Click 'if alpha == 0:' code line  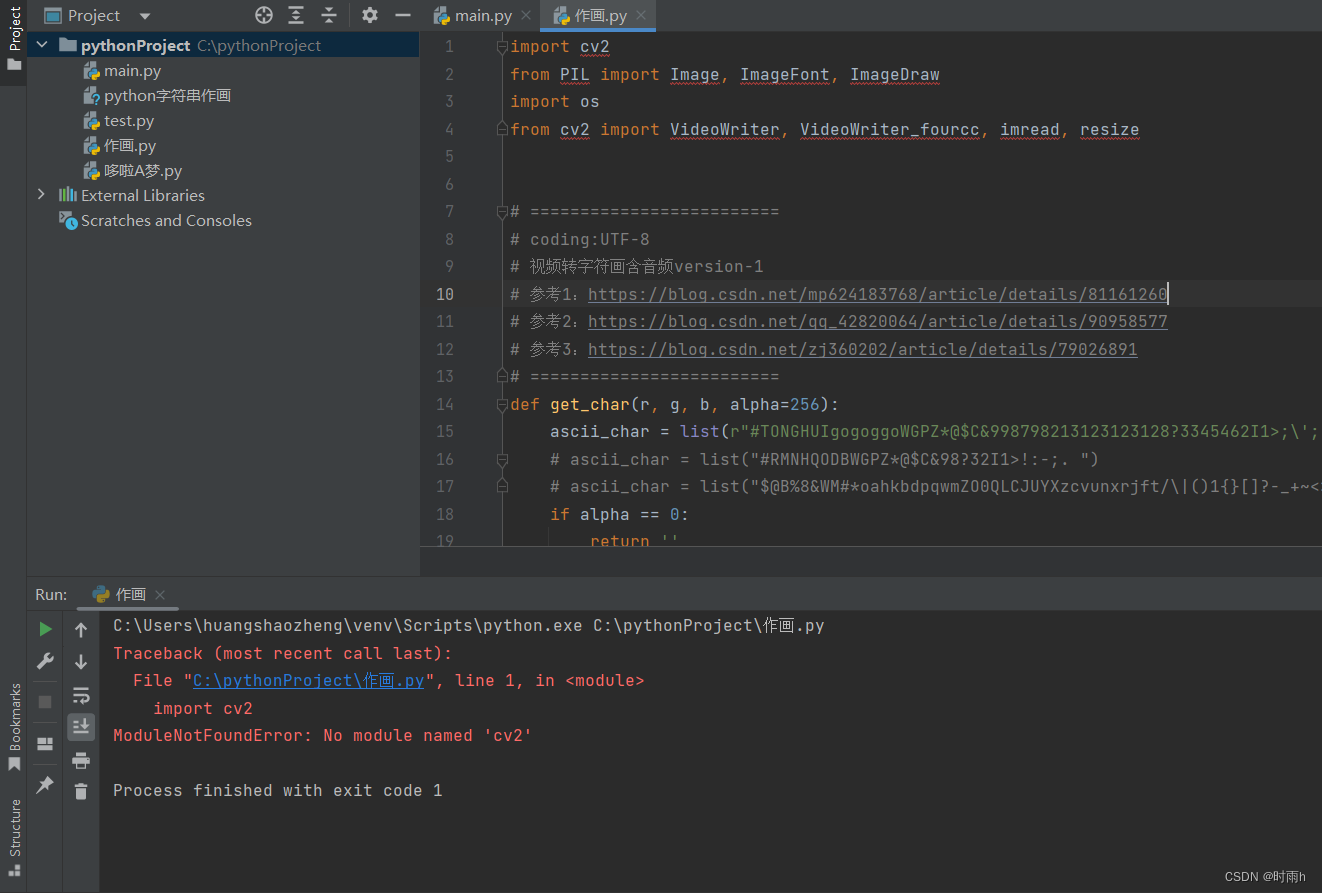(619, 514)
